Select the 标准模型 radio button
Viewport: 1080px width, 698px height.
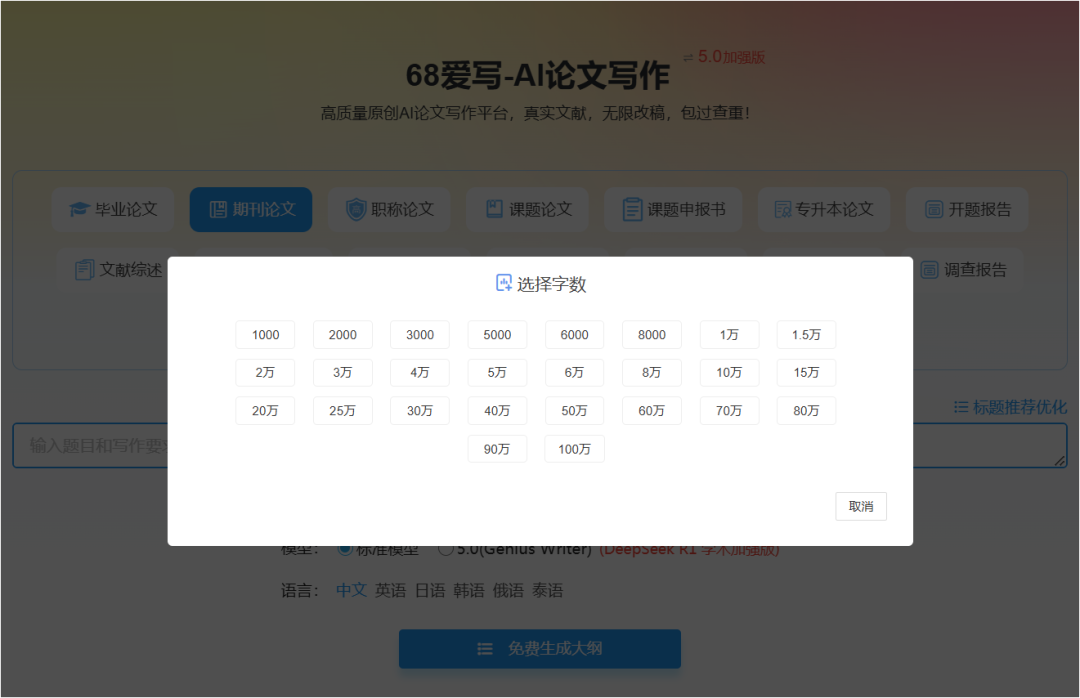pos(344,549)
